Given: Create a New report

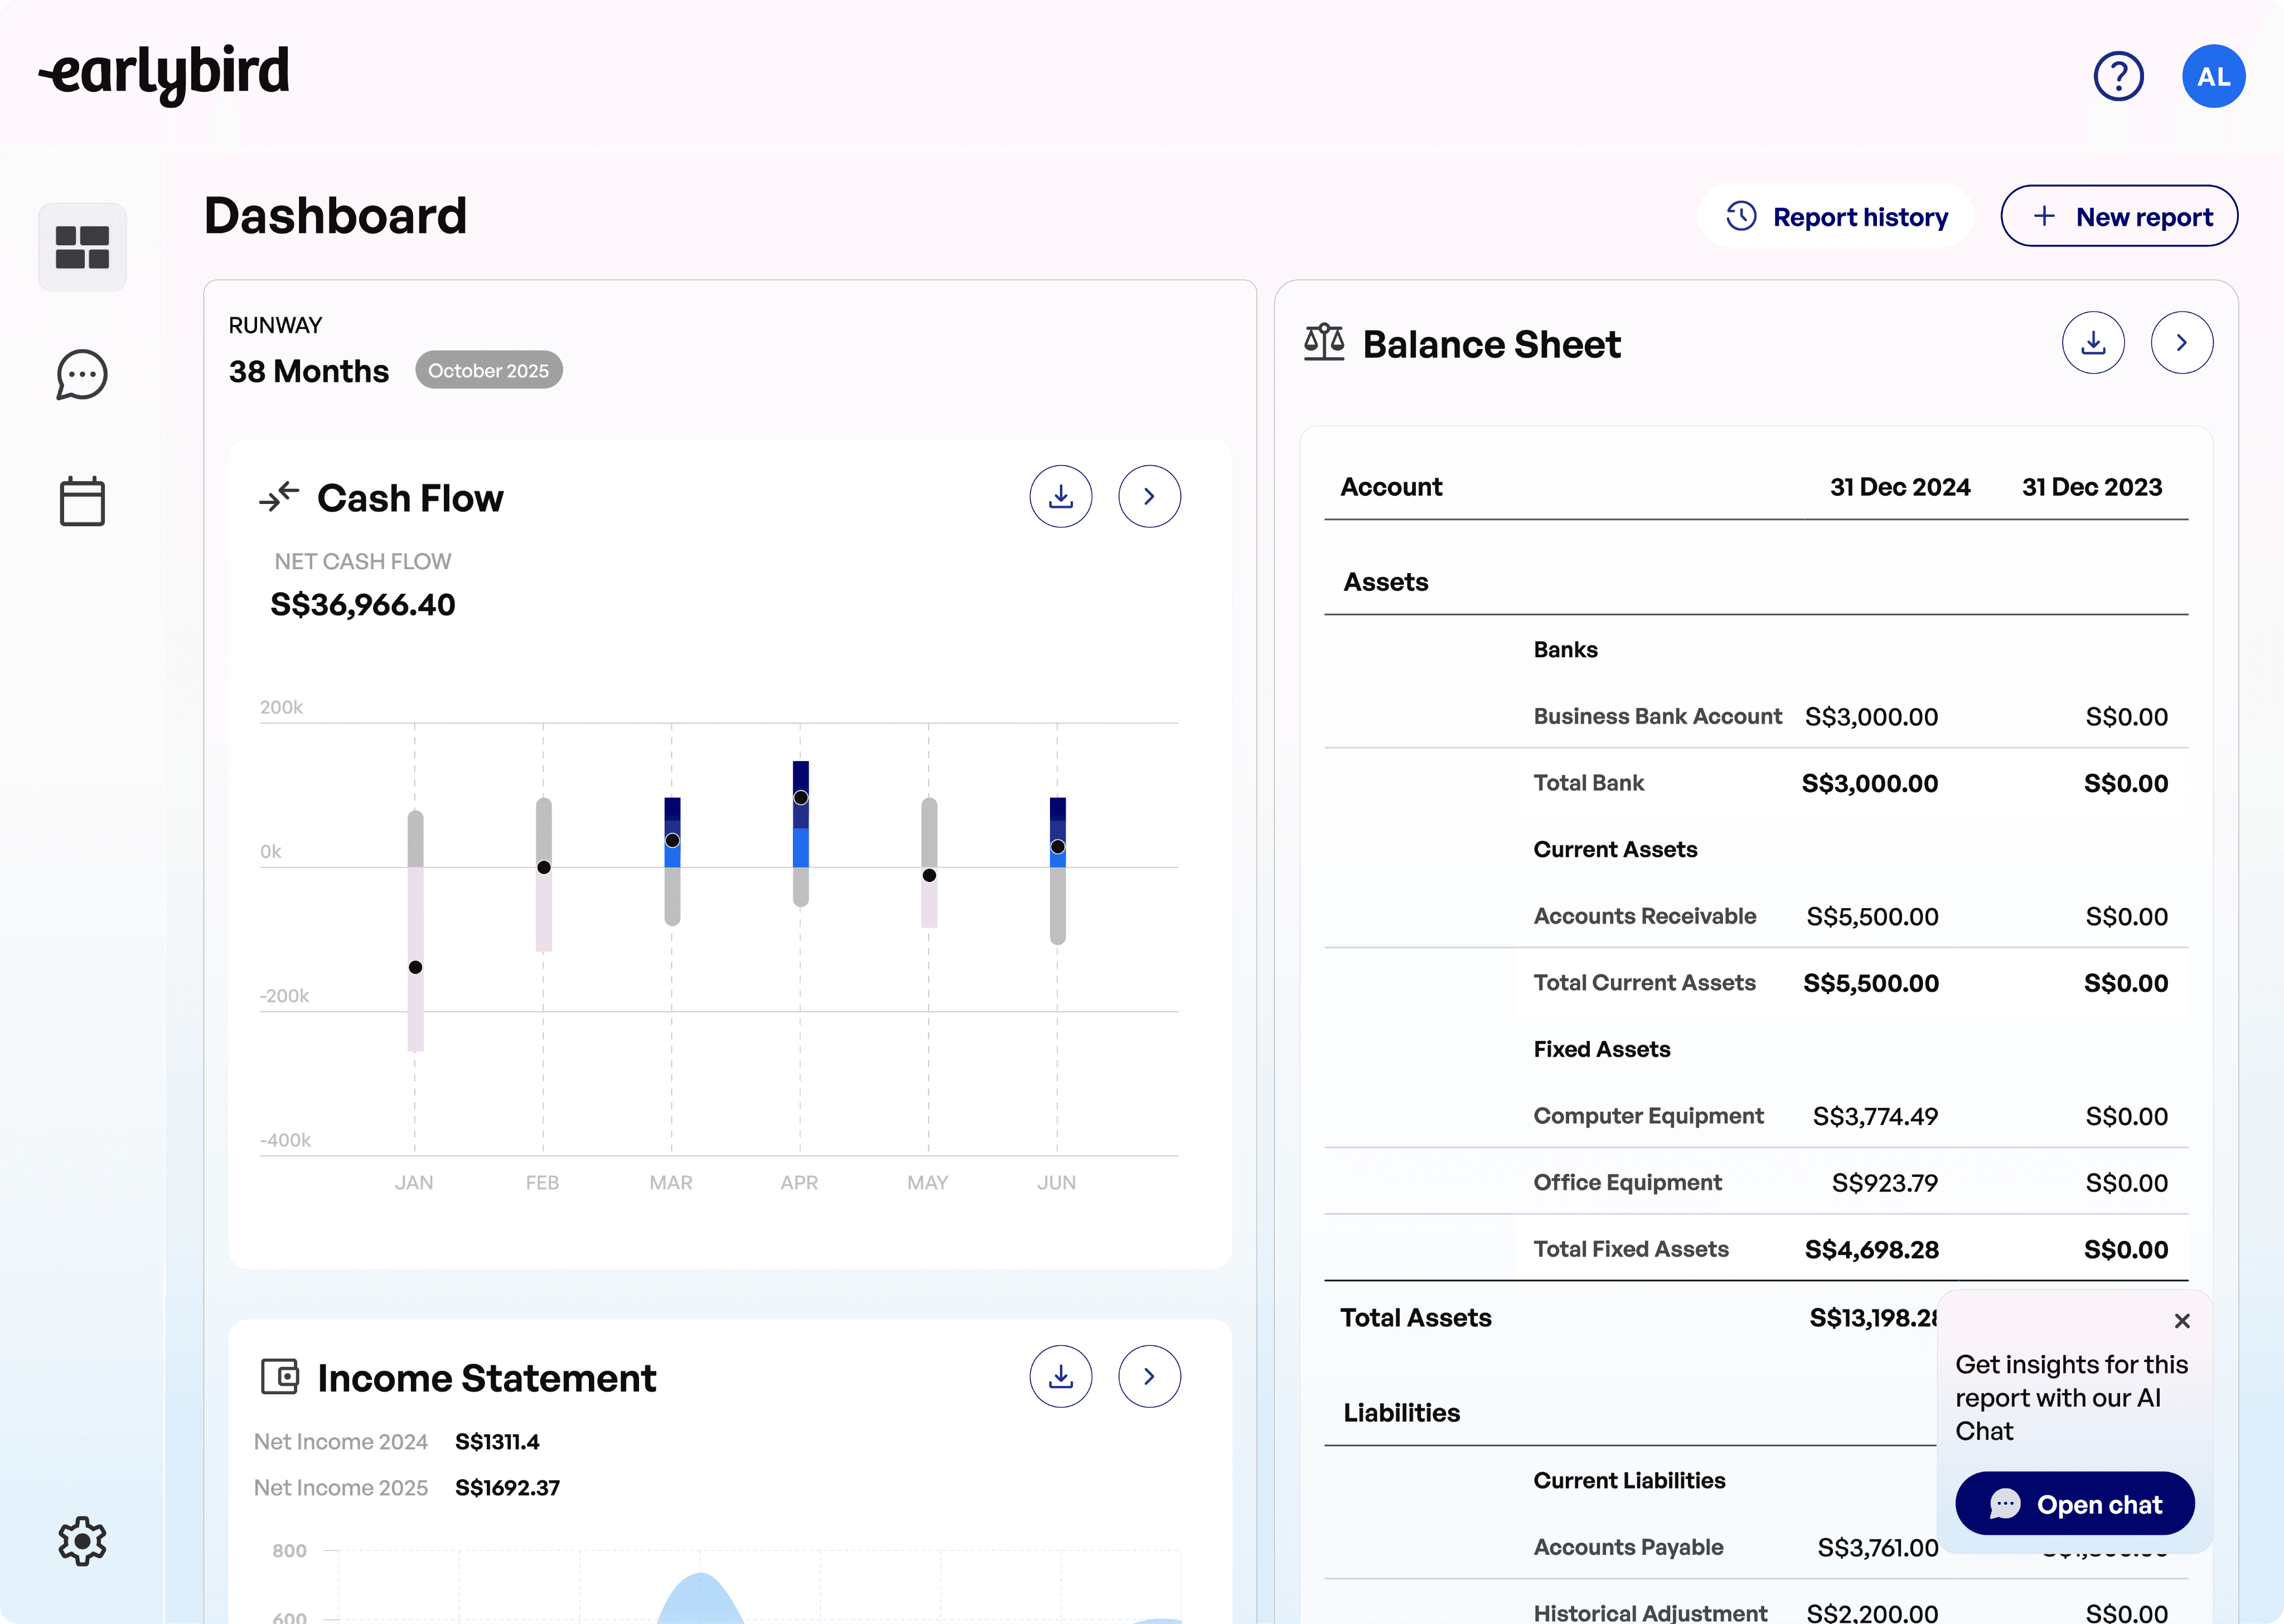Looking at the screenshot, I should (2119, 216).
